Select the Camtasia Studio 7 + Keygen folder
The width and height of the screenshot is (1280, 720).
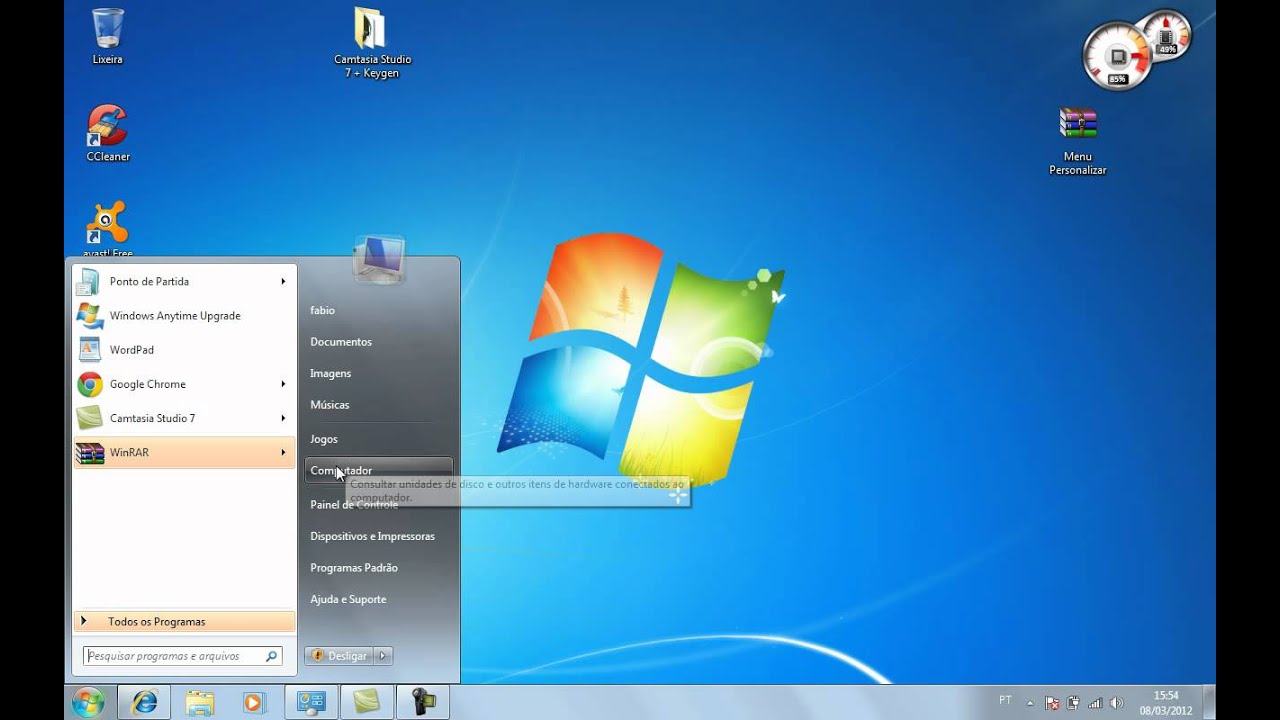372,44
